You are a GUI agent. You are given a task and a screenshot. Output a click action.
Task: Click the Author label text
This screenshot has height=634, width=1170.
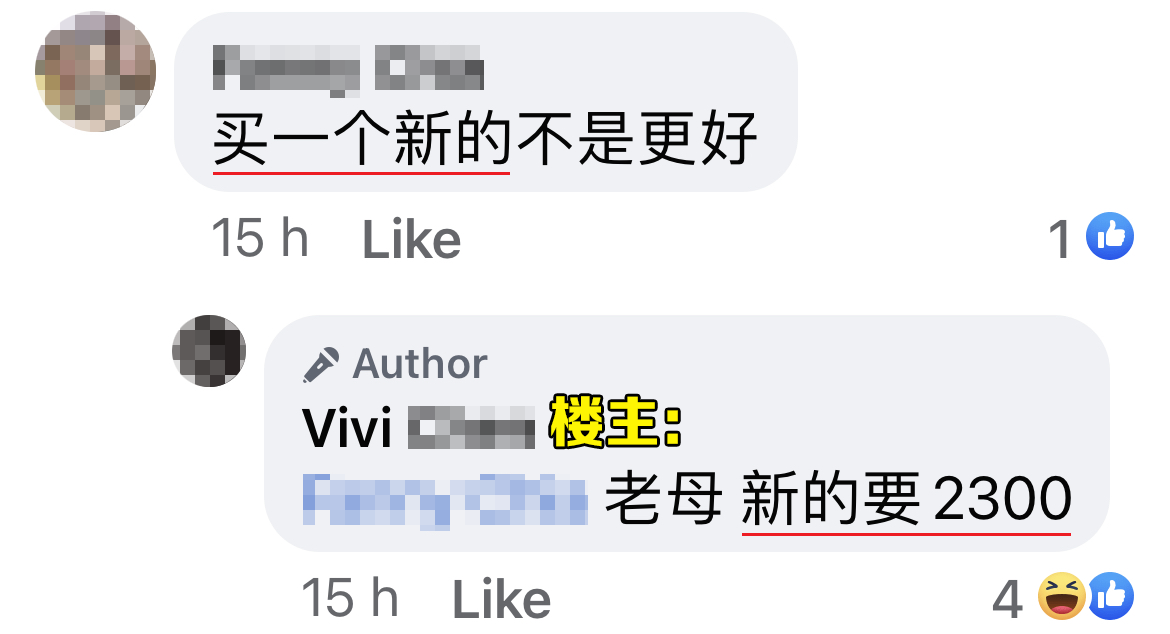(420, 364)
